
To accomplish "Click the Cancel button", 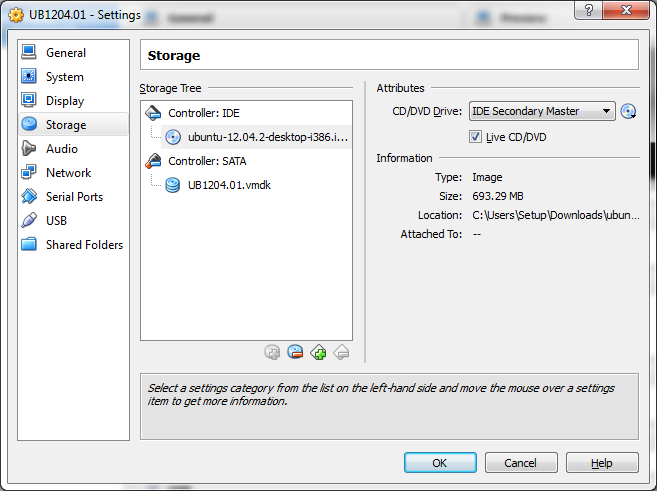I will pyautogui.click(x=520, y=463).
